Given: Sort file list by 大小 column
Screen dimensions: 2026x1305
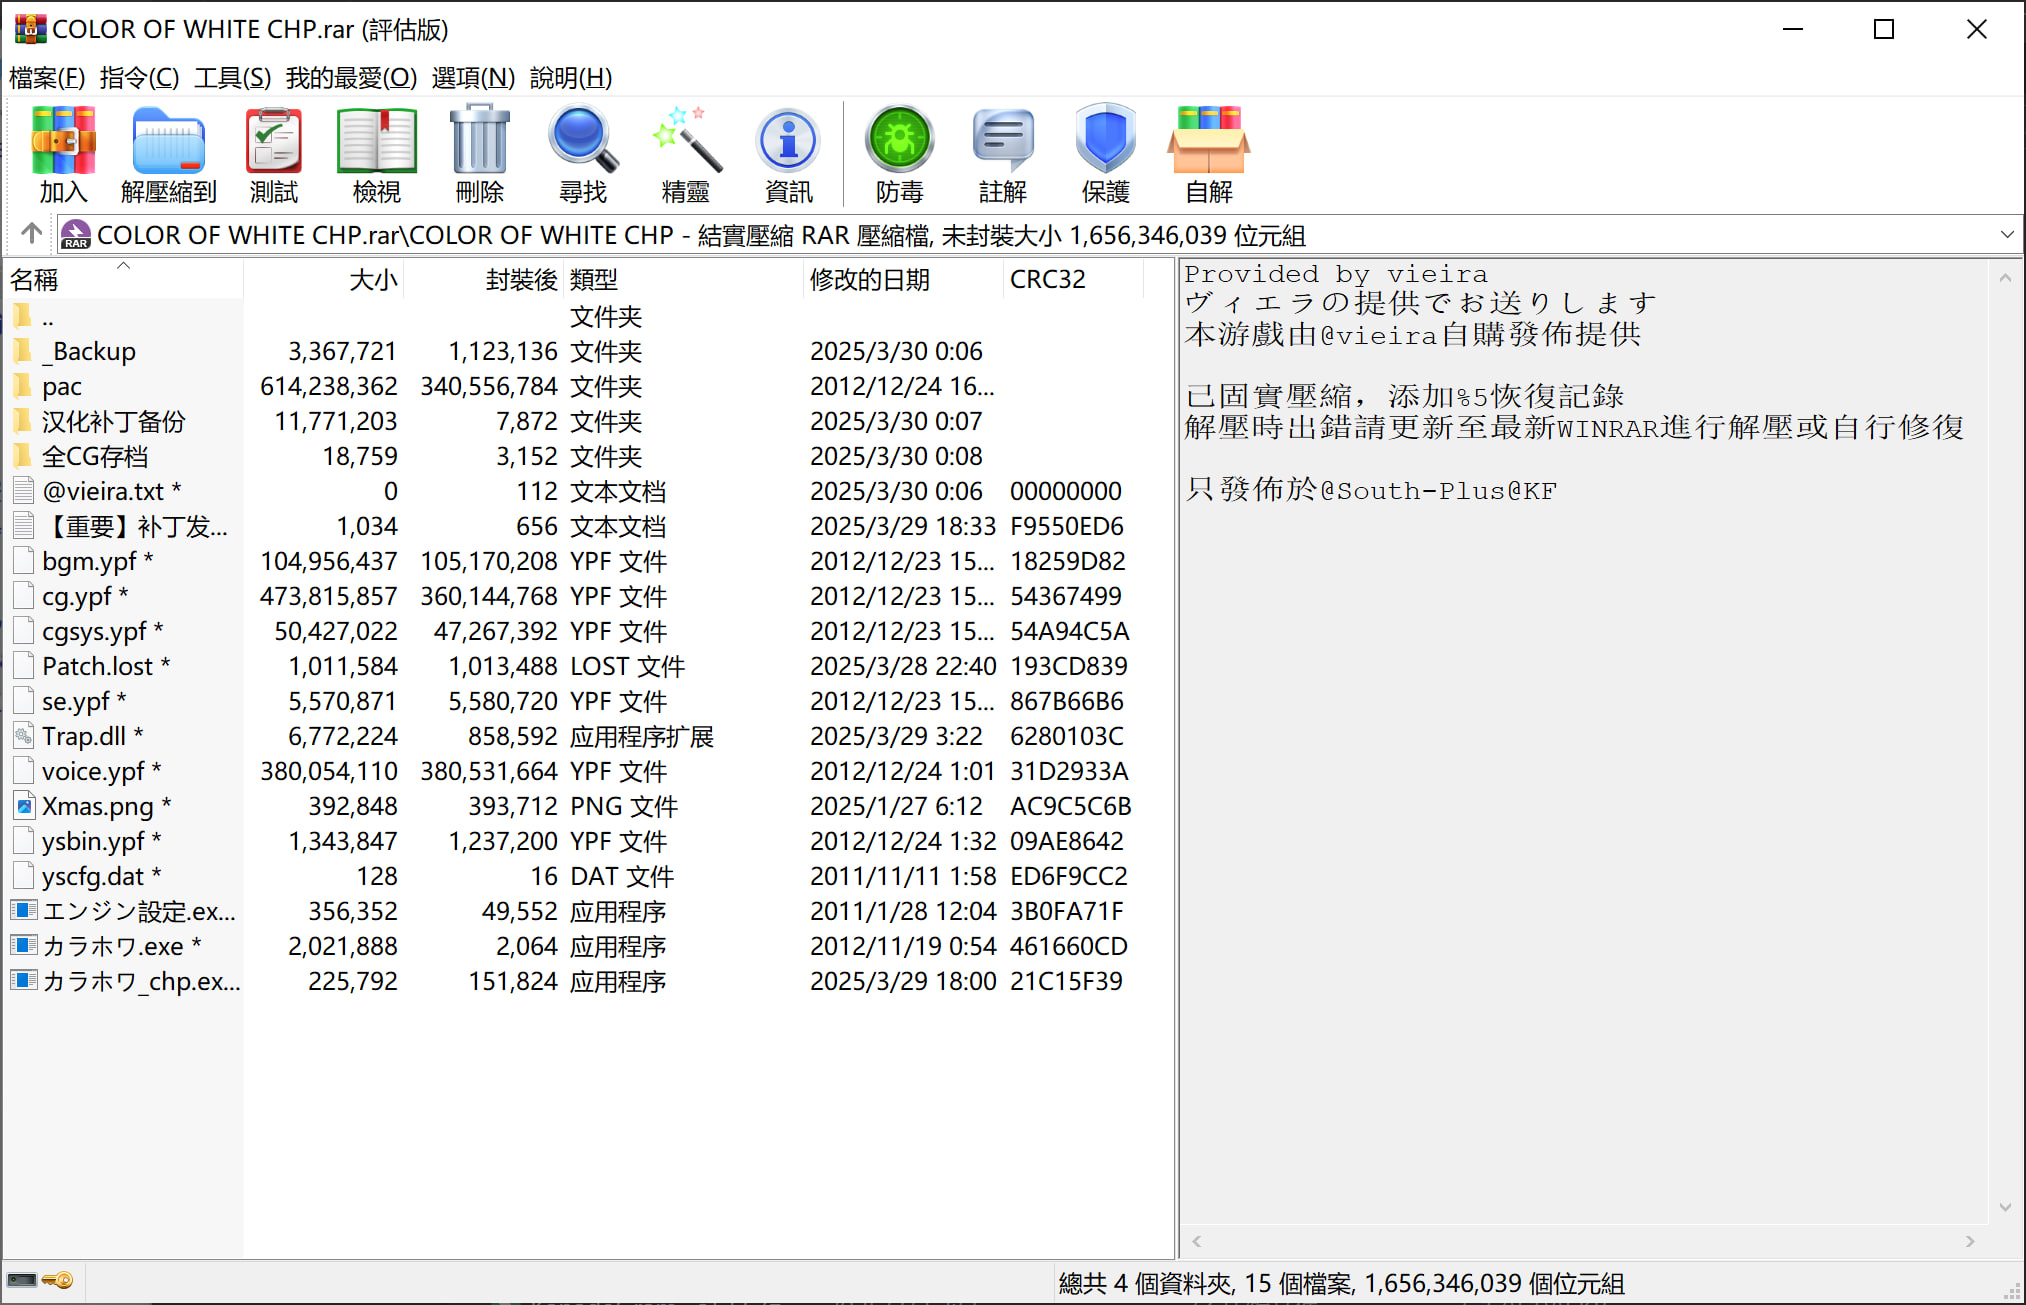Looking at the screenshot, I should coord(372,280).
